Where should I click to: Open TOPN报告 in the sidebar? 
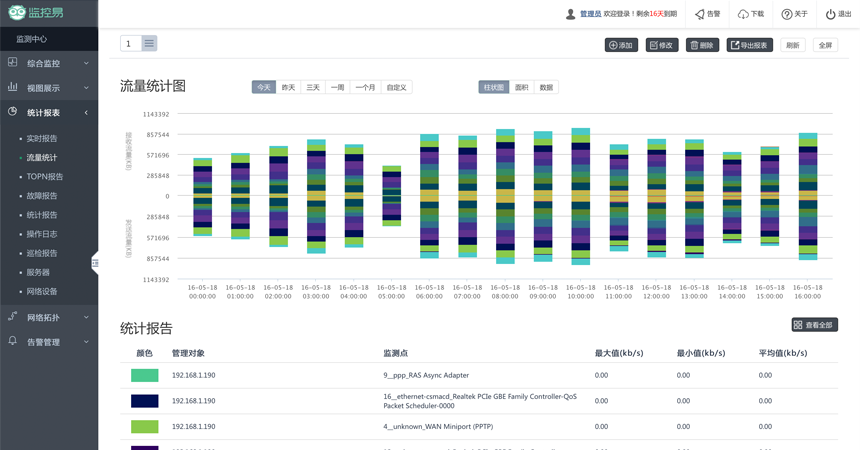click(x=44, y=177)
